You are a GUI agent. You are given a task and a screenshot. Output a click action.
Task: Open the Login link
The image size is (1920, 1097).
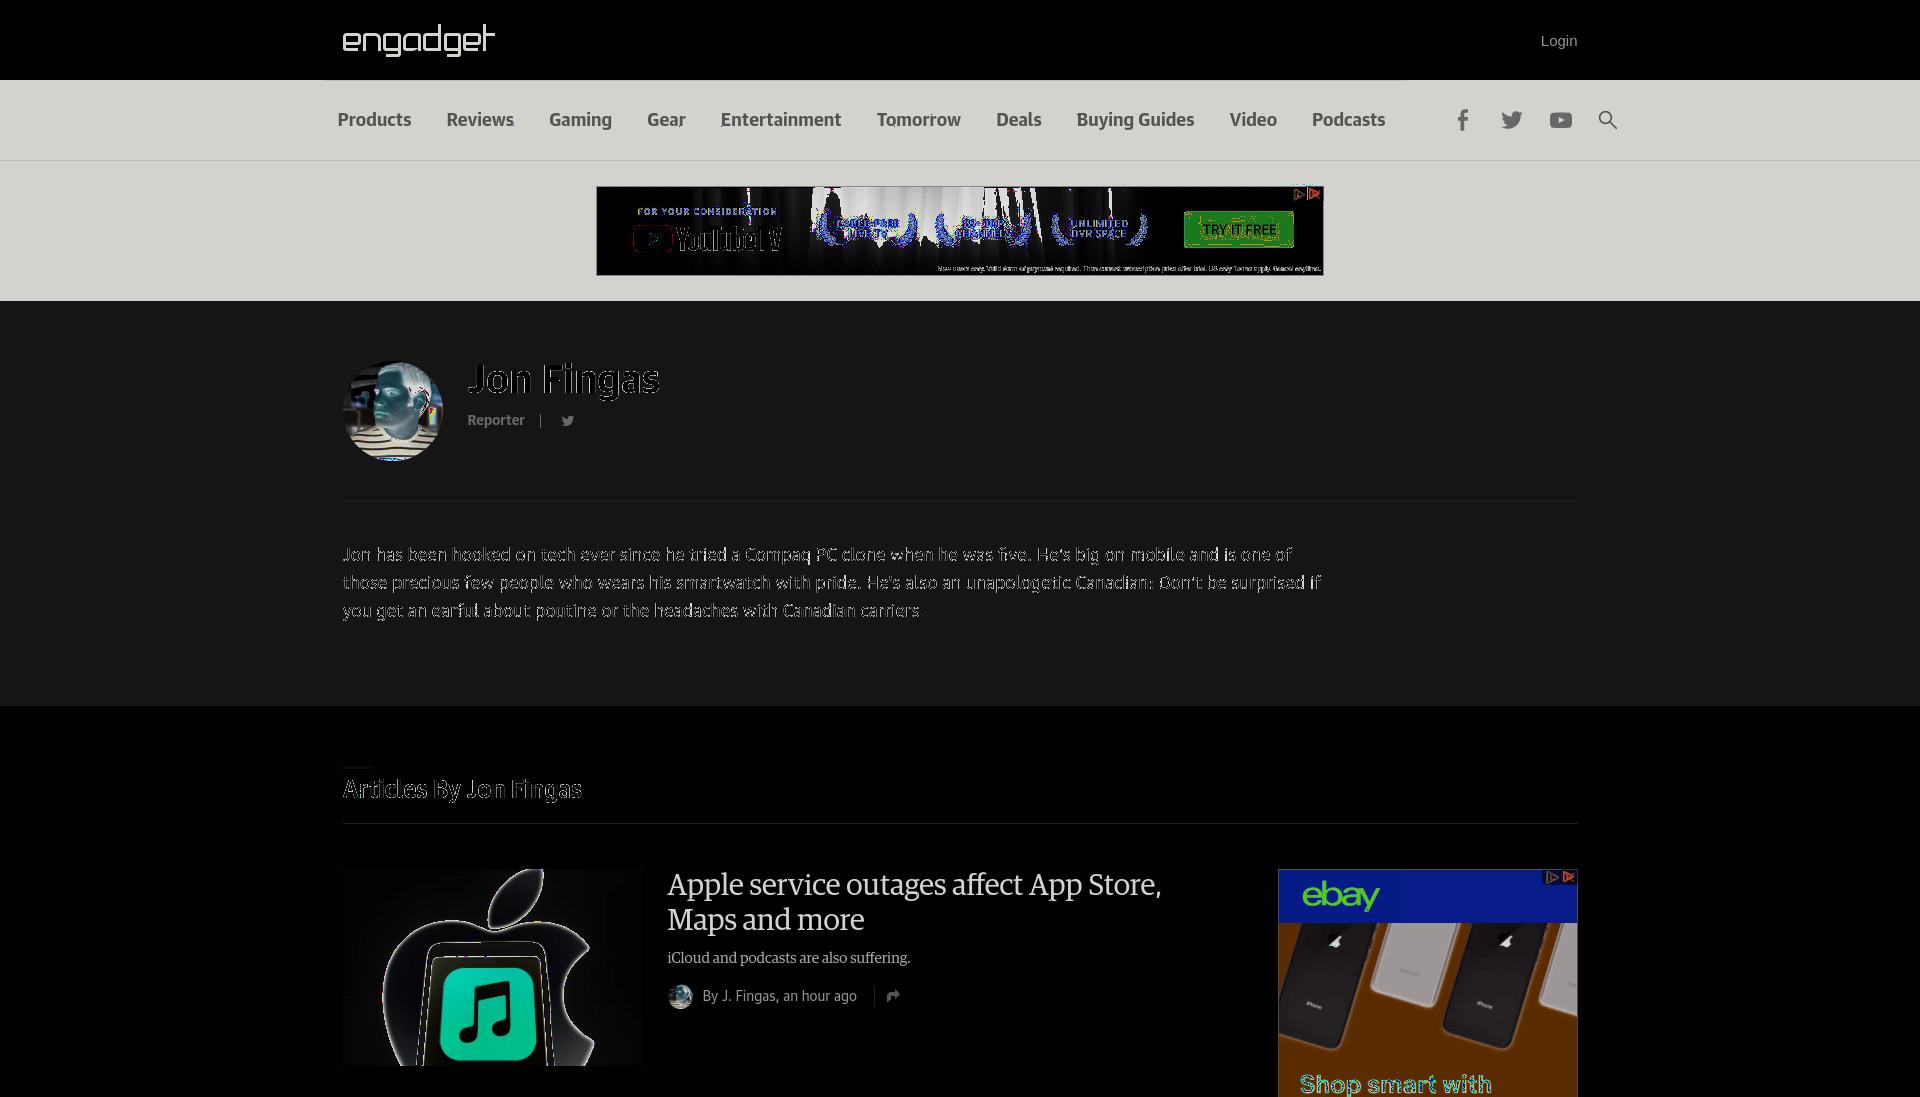[1558, 41]
